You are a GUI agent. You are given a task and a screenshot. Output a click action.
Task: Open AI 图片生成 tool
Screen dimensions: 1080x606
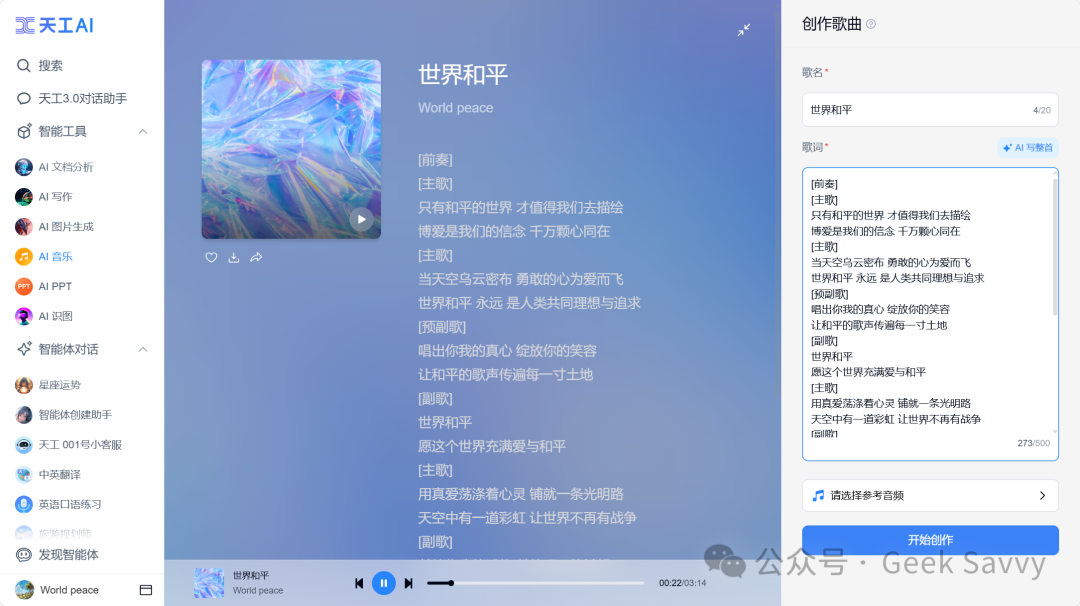[54, 227]
